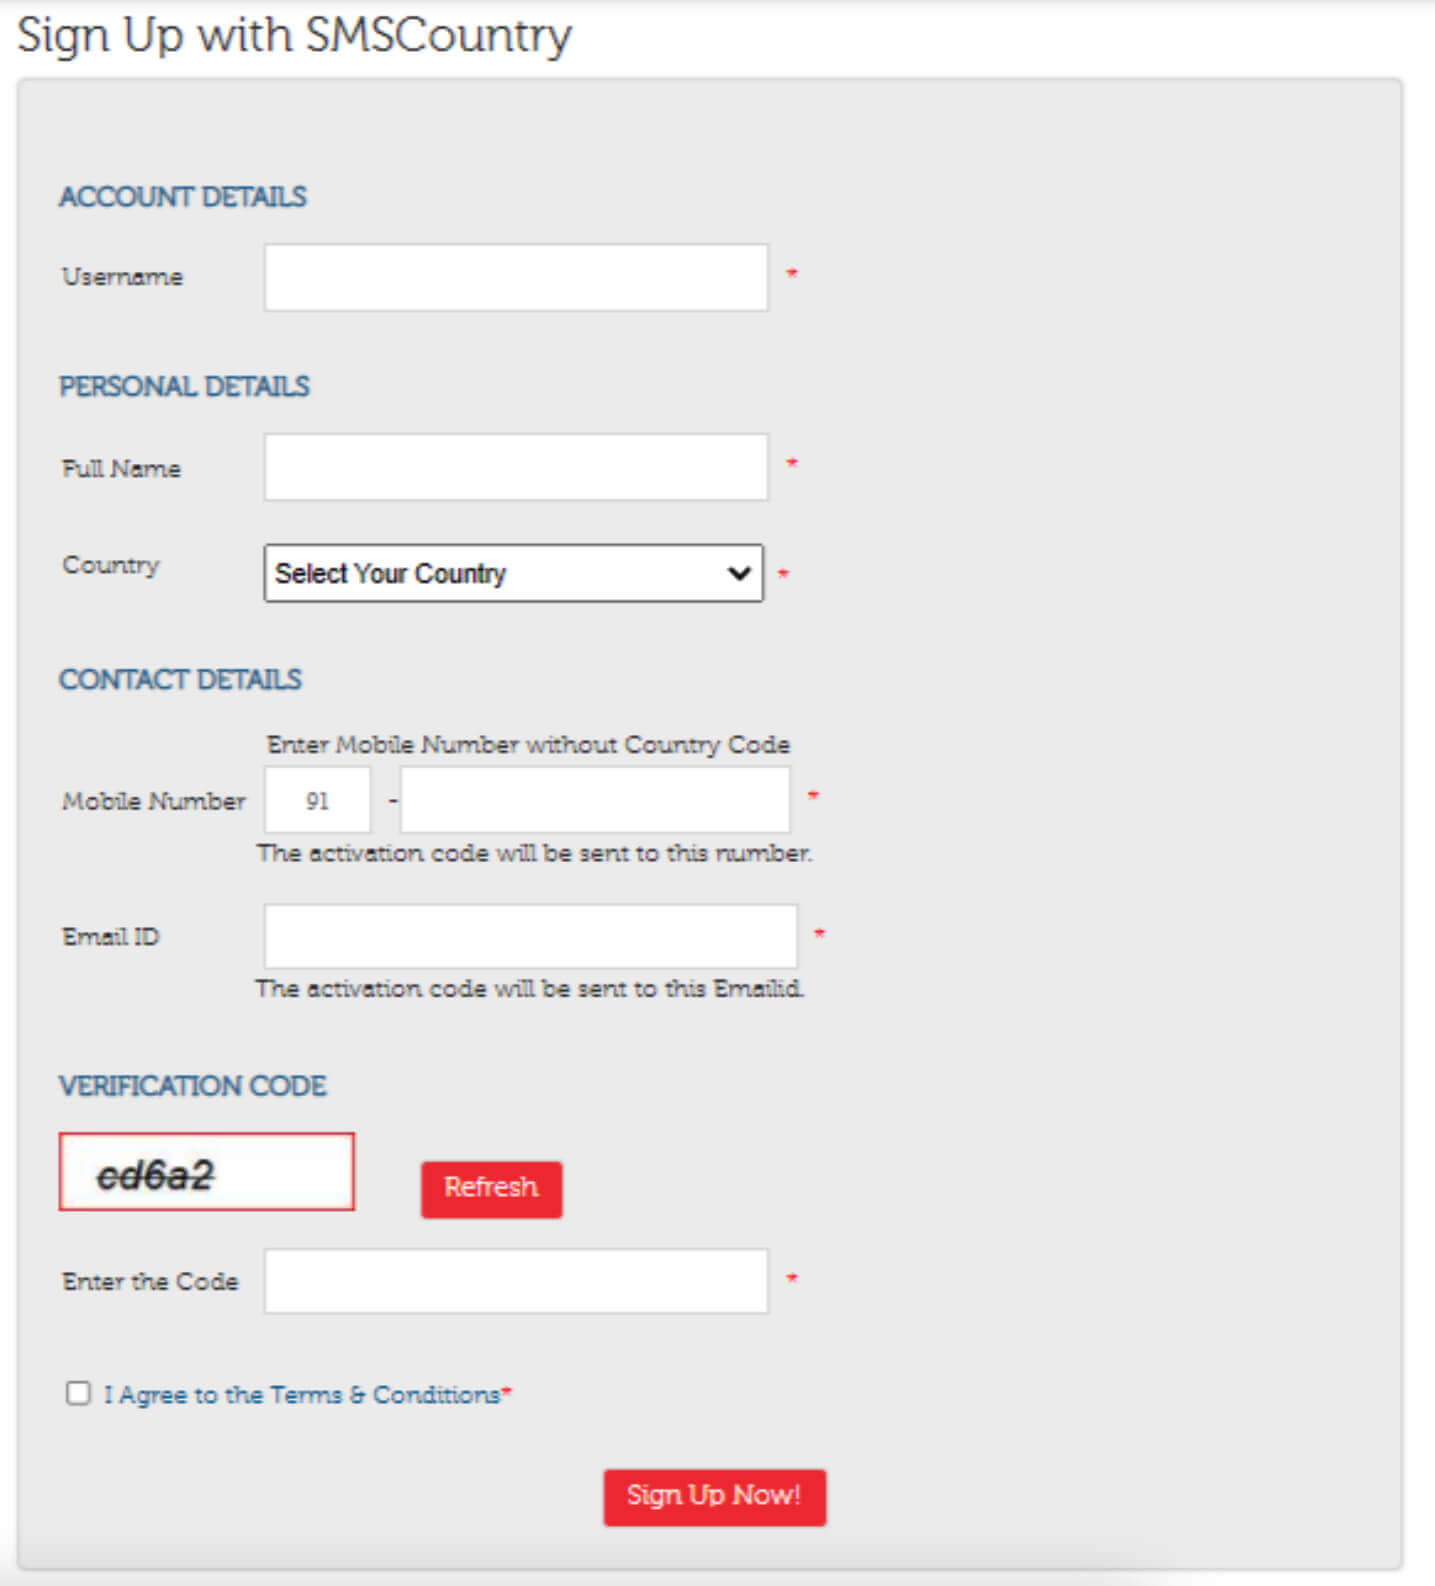Viewport: 1435px width, 1586px height.
Task: Tick the Terms & Conditions checkbox
Action: pos(78,1393)
